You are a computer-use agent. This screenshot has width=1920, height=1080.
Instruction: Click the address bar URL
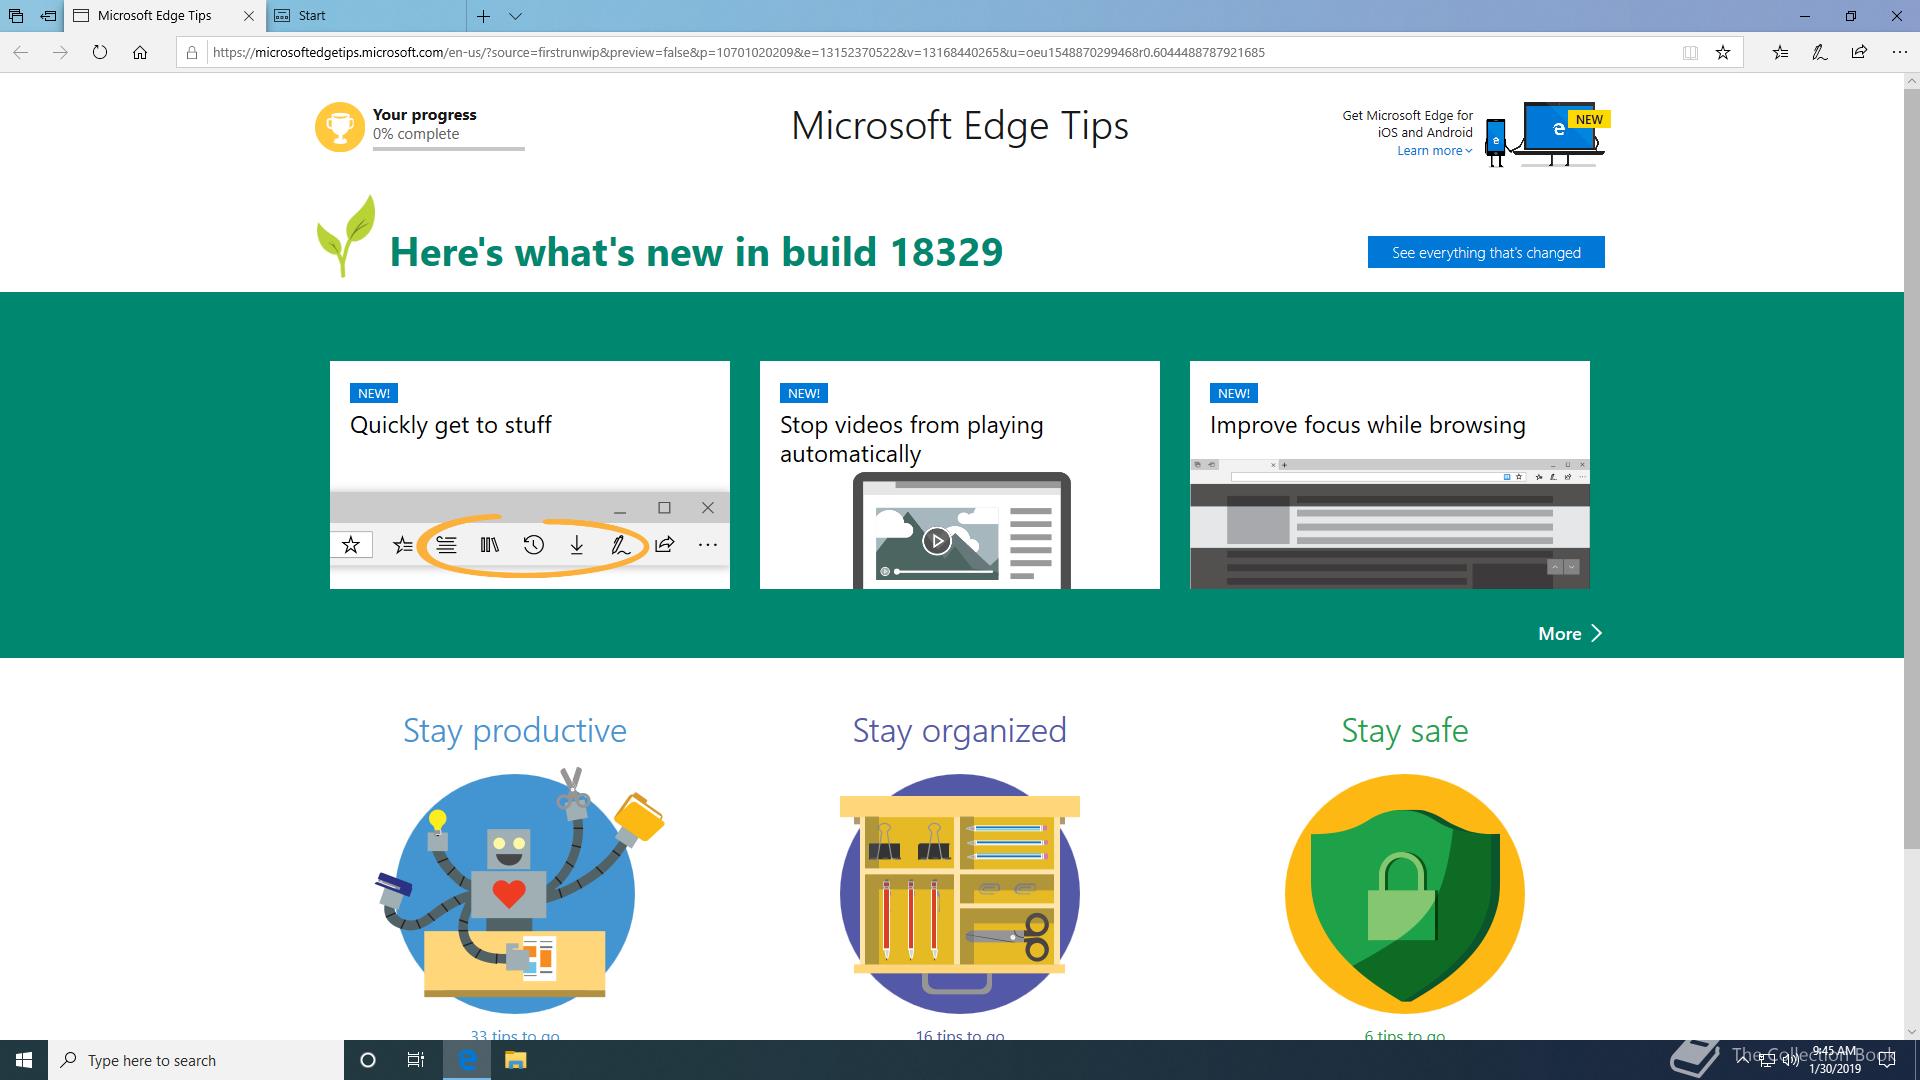point(739,53)
